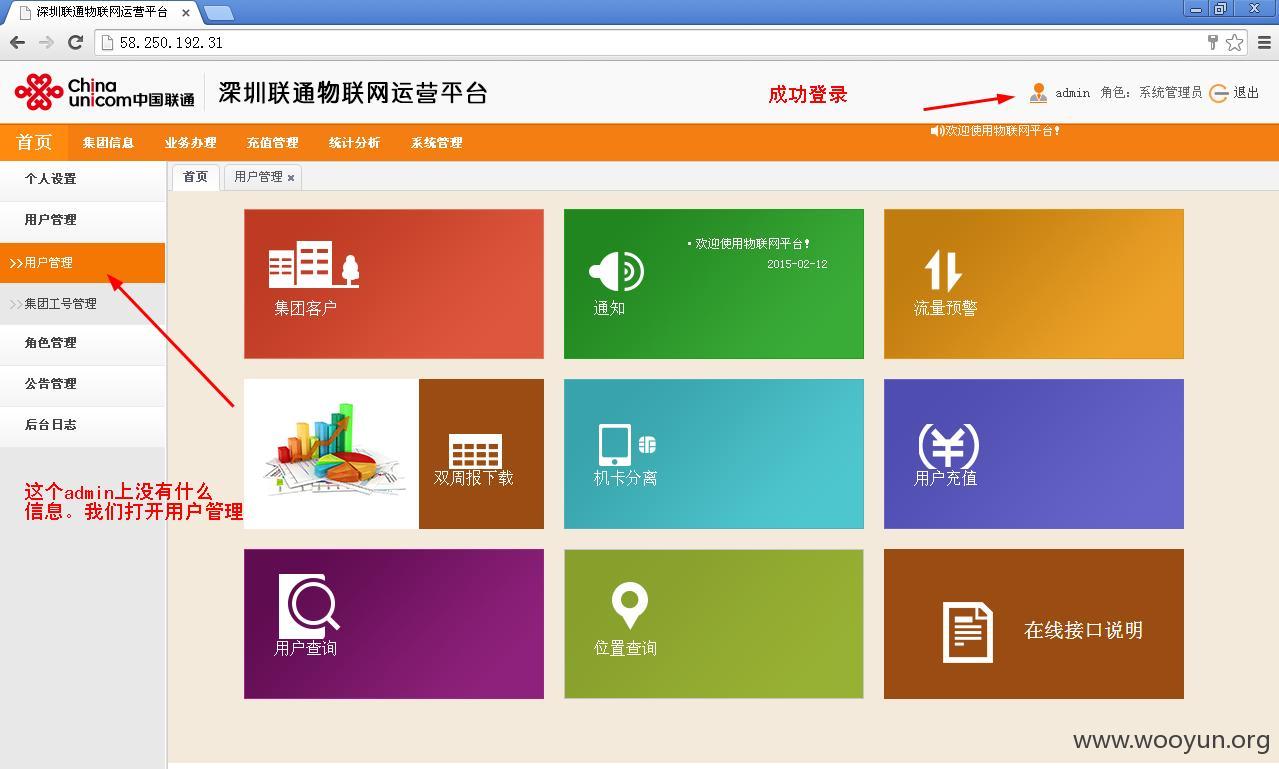1279x769 pixels.
Task: Click the 机卡分离 phone and SIM icon
Action: [627, 445]
